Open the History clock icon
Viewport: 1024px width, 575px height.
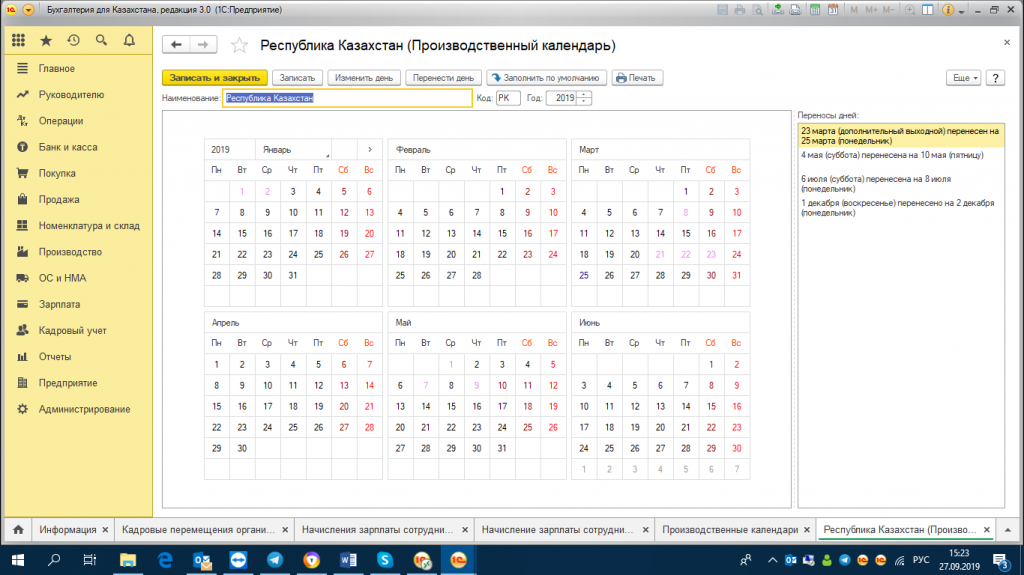73,41
